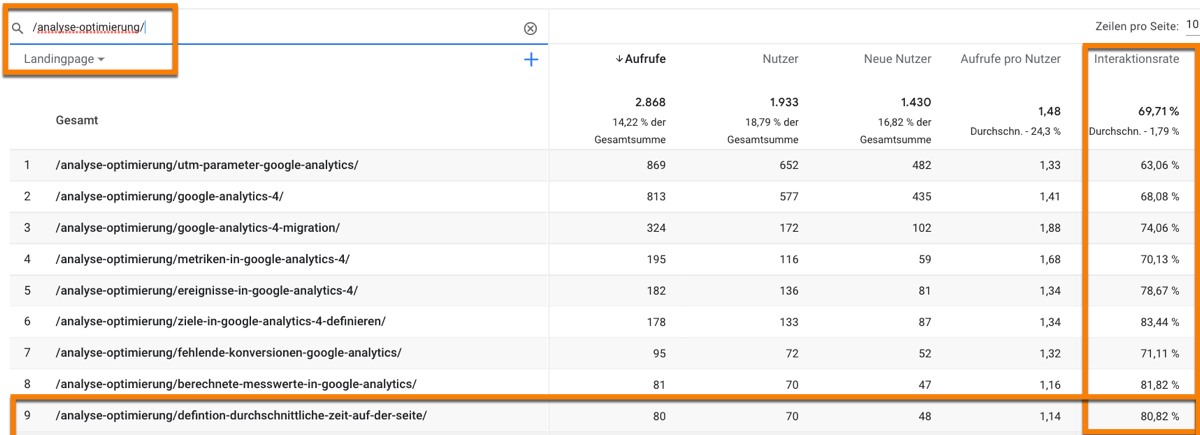1200x435 pixels.
Task: Click into the /analyse-optimierung/ search input
Action: (x=270, y=29)
